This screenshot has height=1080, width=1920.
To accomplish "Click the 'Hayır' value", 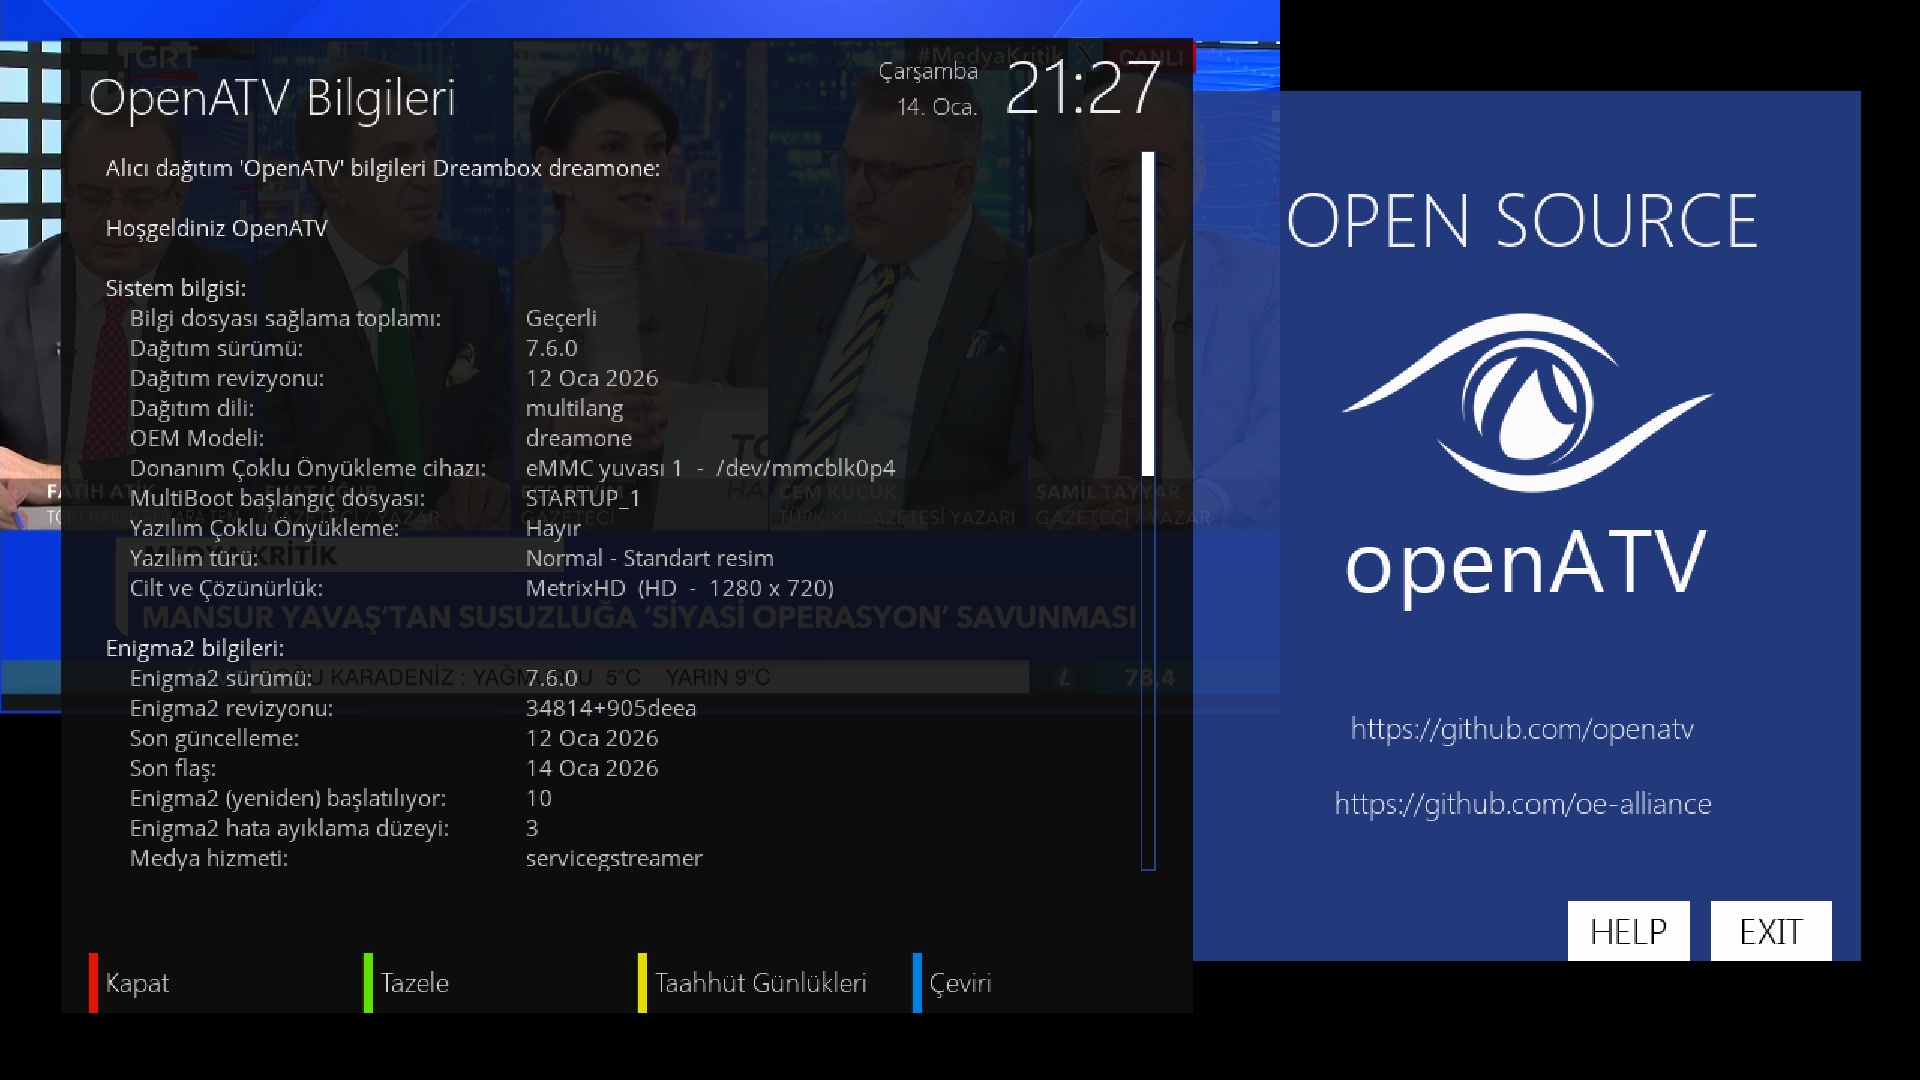I will (x=553, y=529).
